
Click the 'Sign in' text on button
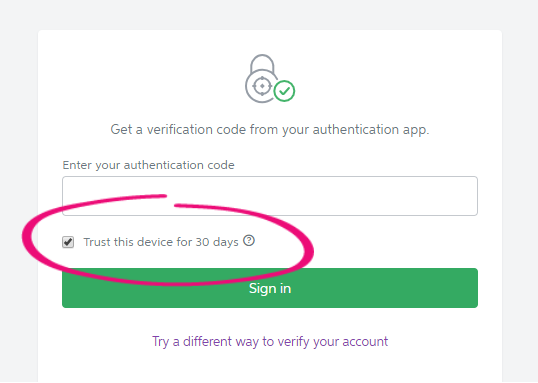(270, 288)
